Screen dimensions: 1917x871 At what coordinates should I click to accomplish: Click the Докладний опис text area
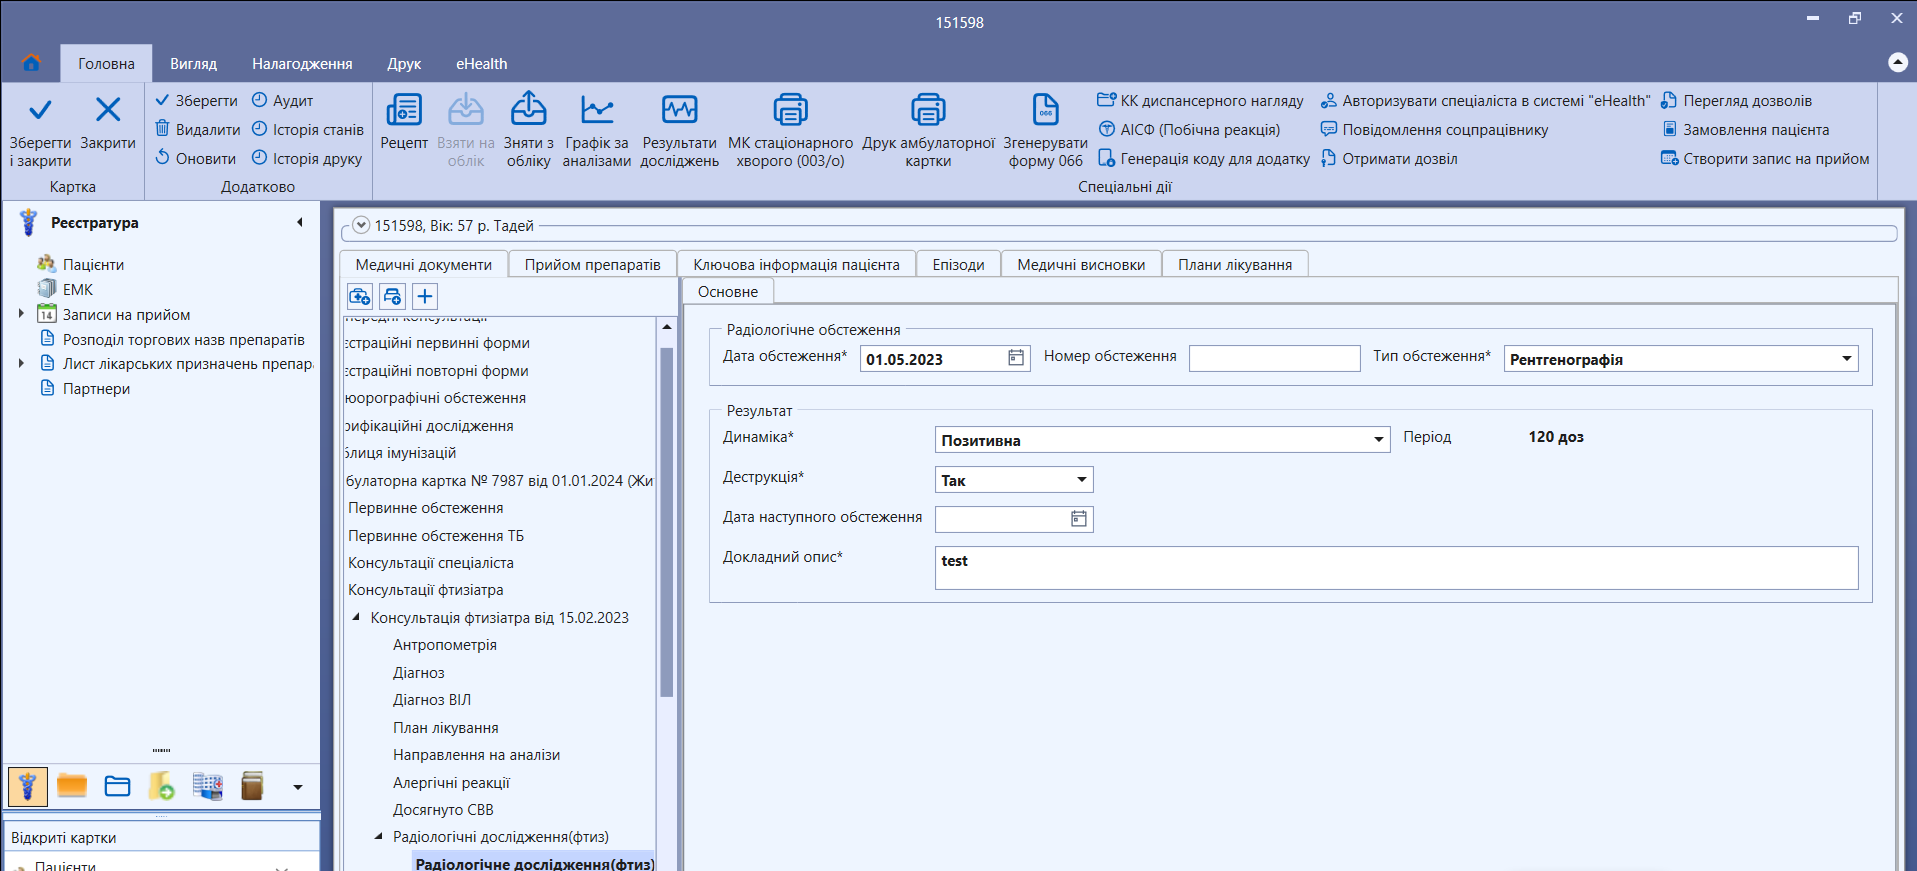1396,568
